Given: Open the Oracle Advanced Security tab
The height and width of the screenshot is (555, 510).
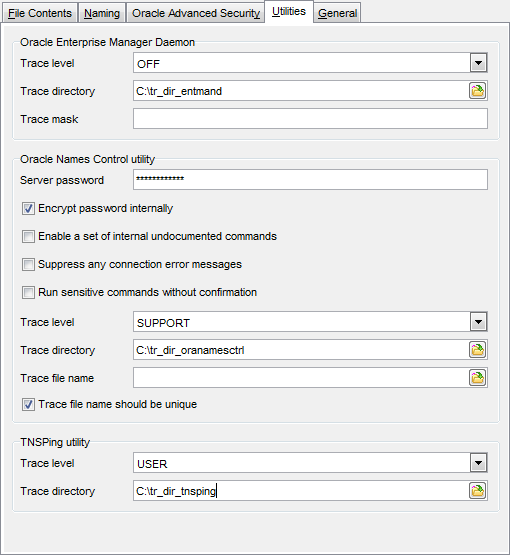Looking at the screenshot, I should click(196, 13).
